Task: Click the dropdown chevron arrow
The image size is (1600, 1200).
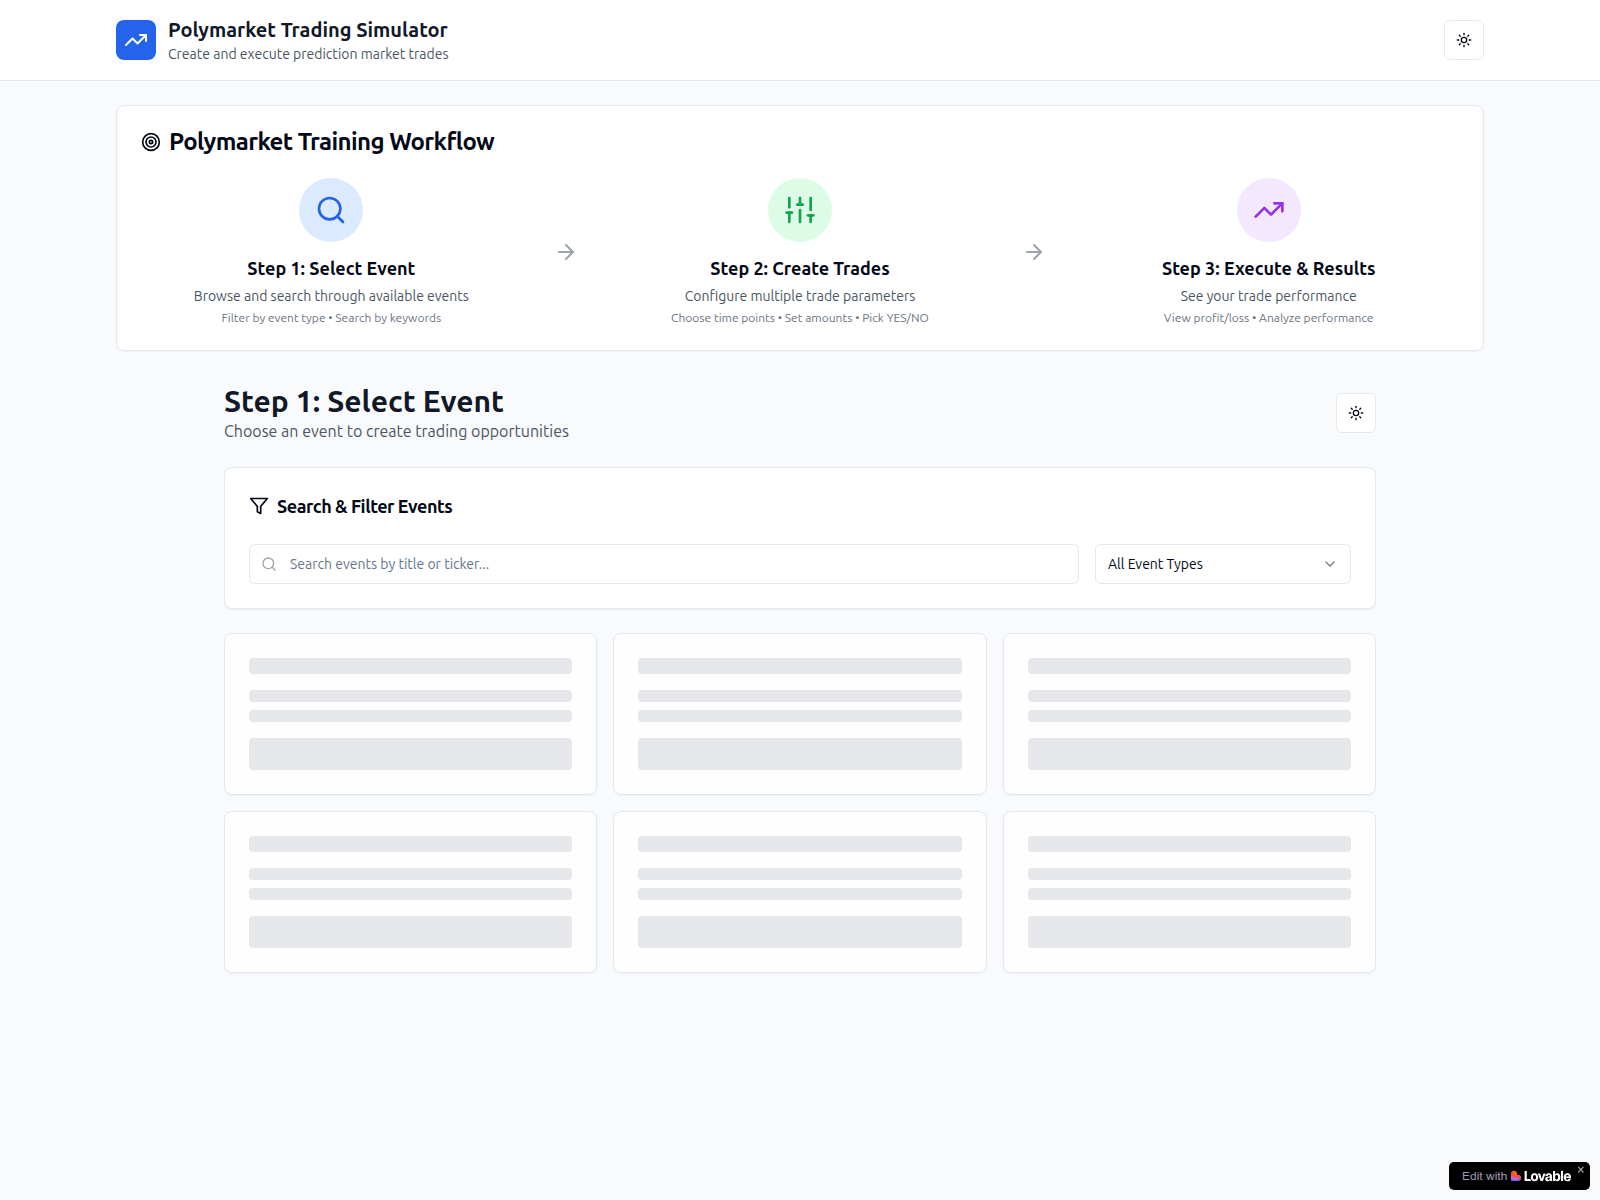Action: coord(1330,564)
